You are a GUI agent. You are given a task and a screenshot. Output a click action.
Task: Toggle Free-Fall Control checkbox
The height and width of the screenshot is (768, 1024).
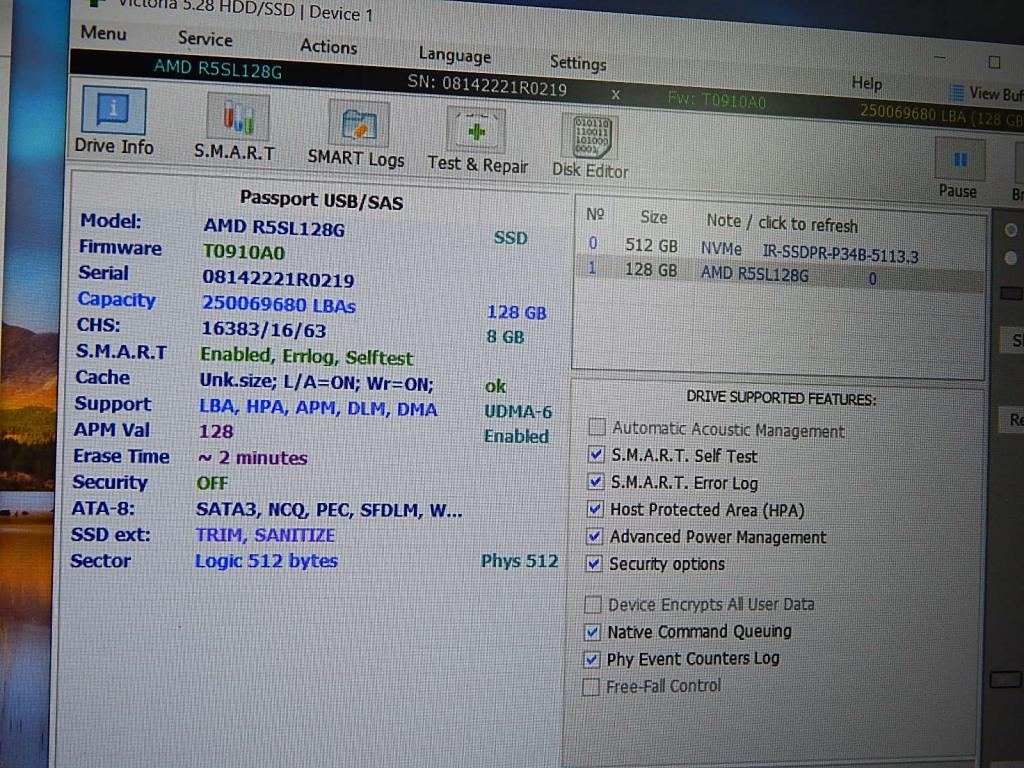coord(590,686)
